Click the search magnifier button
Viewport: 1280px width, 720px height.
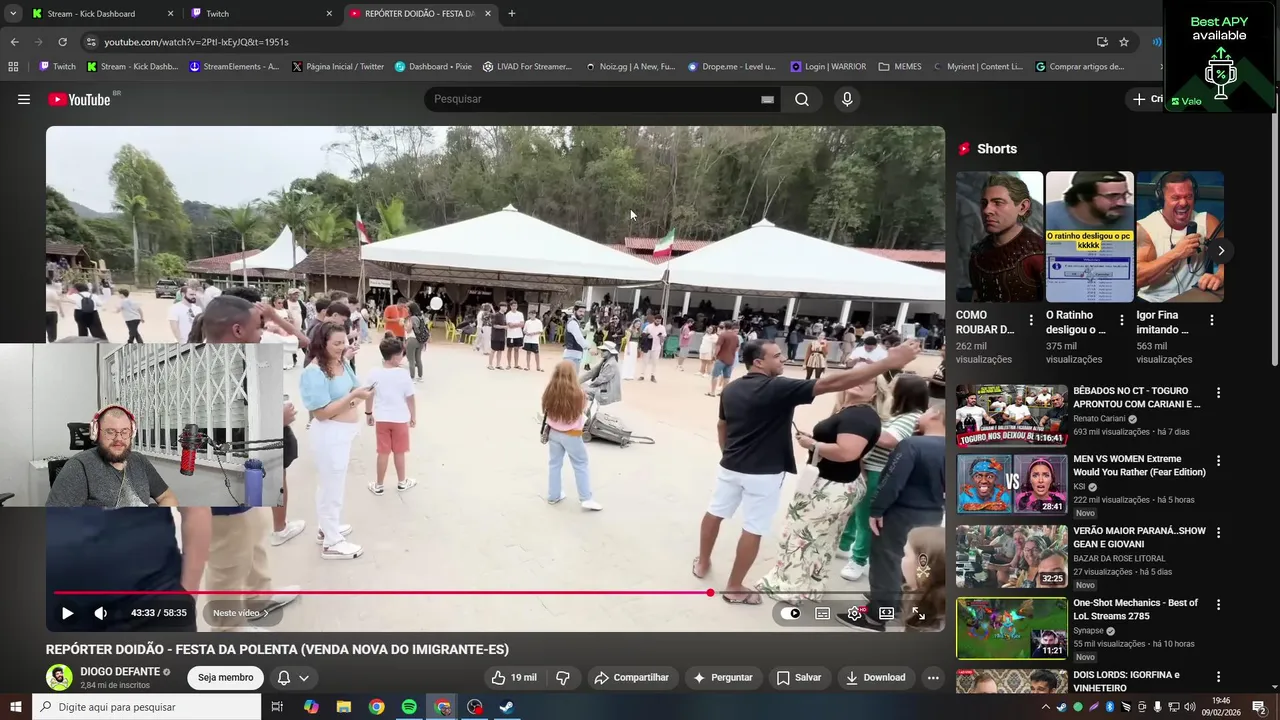click(x=802, y=99)
